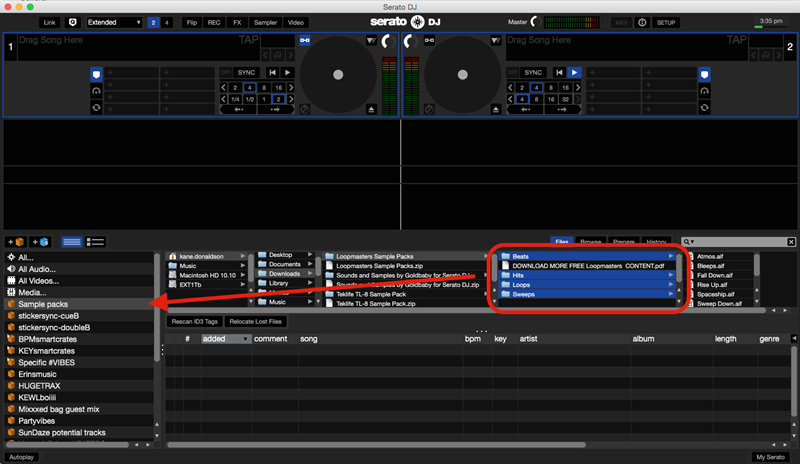Shift deck 2 loop sizes right chevron
Viewport: 800px width, 464px height.
tap(578, 87)
